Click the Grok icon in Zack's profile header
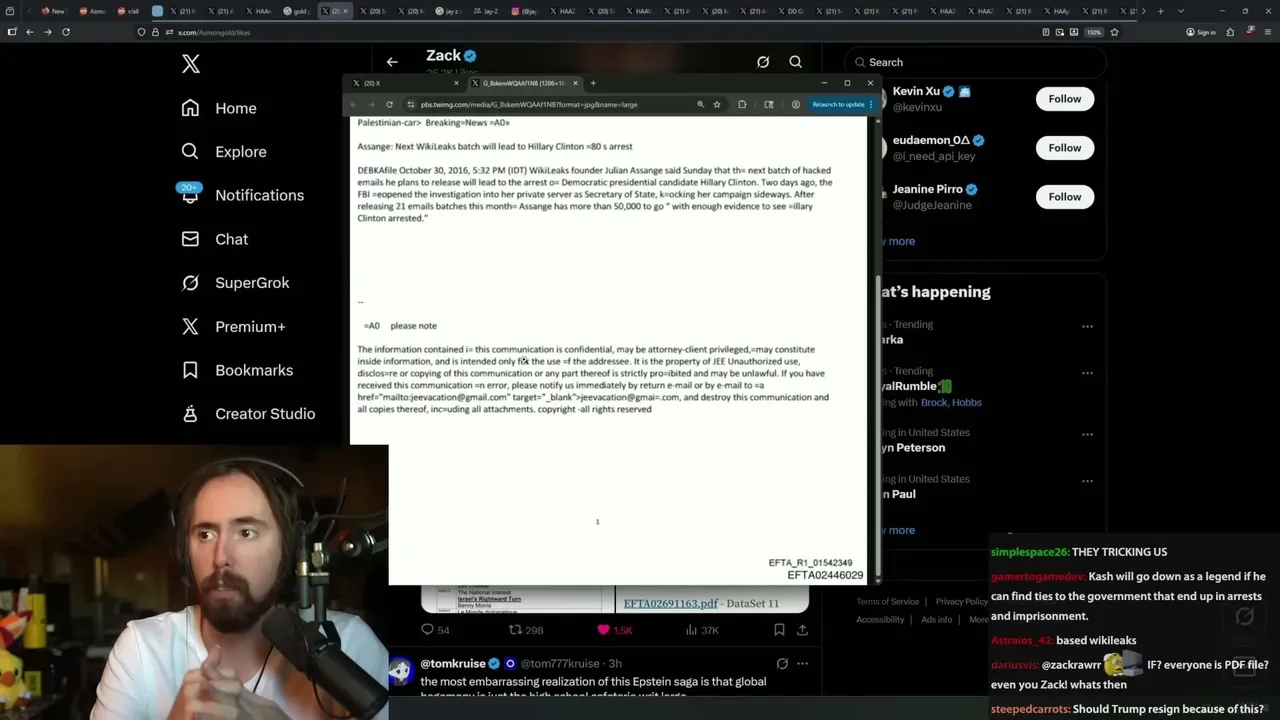This screenshot has width=1280, height=720. [x=763, y=62]
